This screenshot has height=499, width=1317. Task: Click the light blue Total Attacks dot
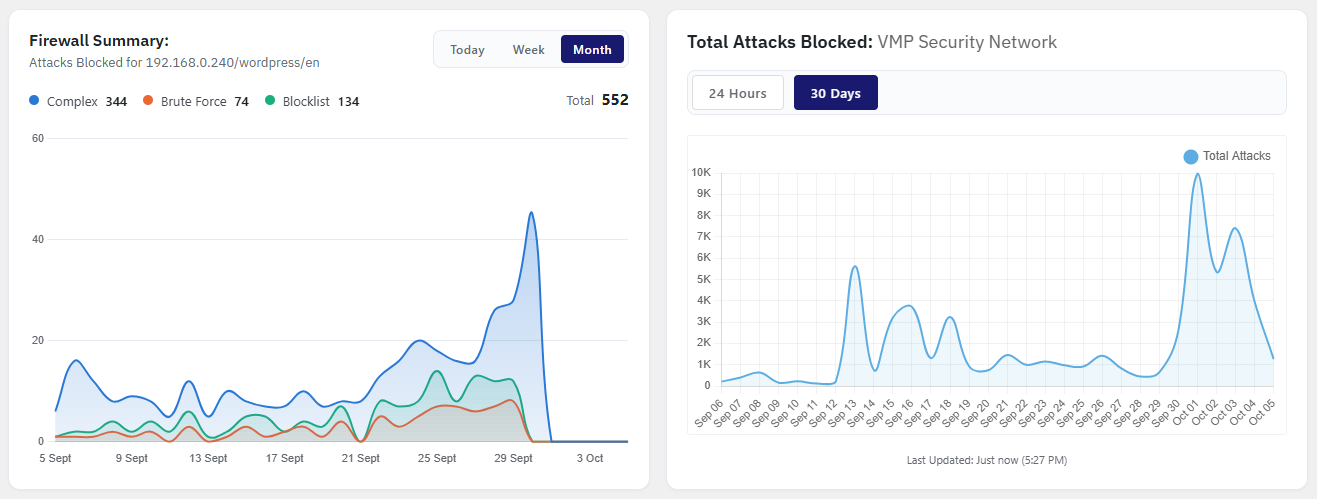click(1190, 156)
